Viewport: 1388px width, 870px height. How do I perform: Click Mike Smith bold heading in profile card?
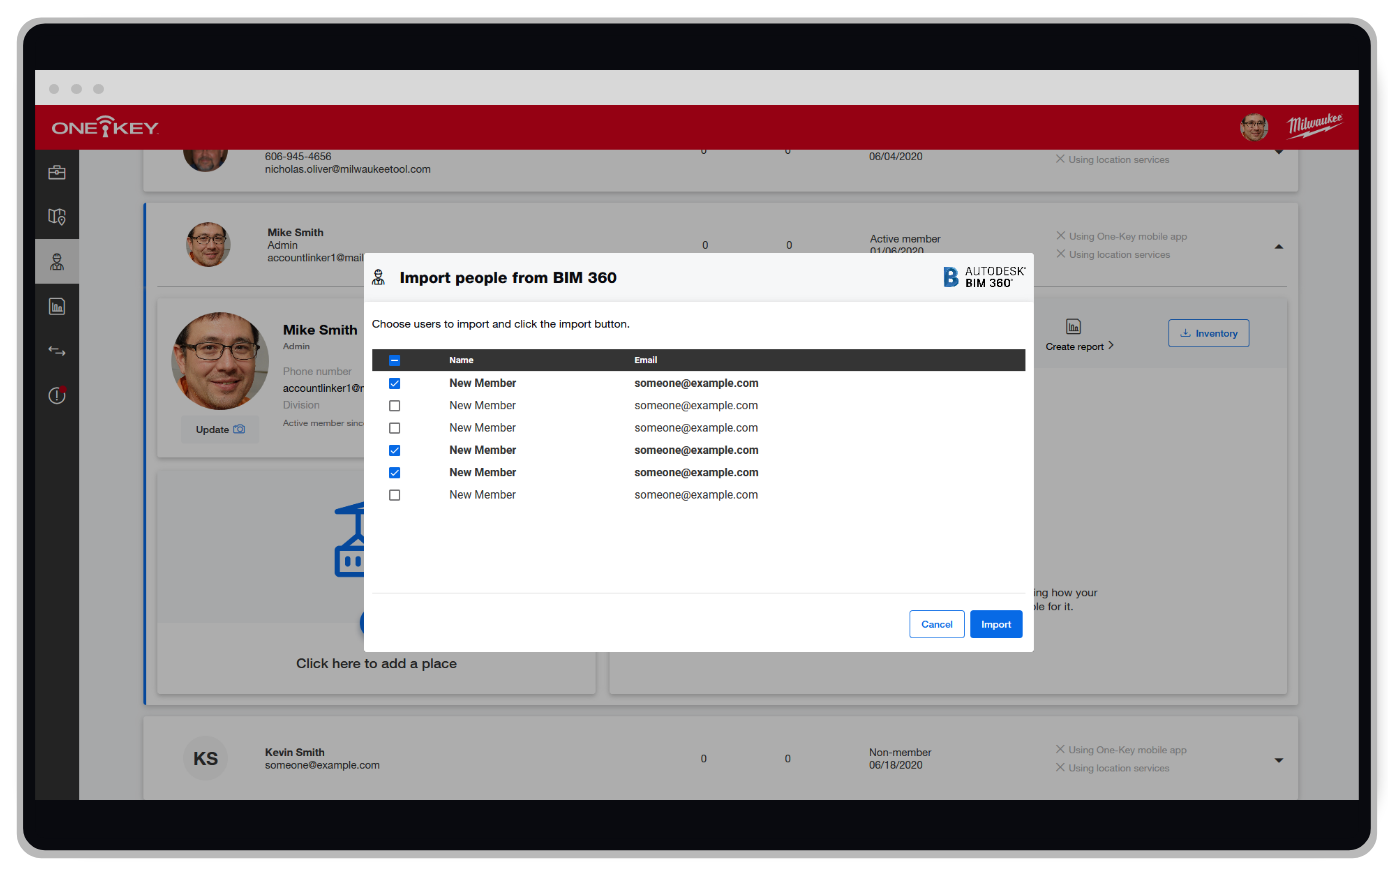pos(320,330)
